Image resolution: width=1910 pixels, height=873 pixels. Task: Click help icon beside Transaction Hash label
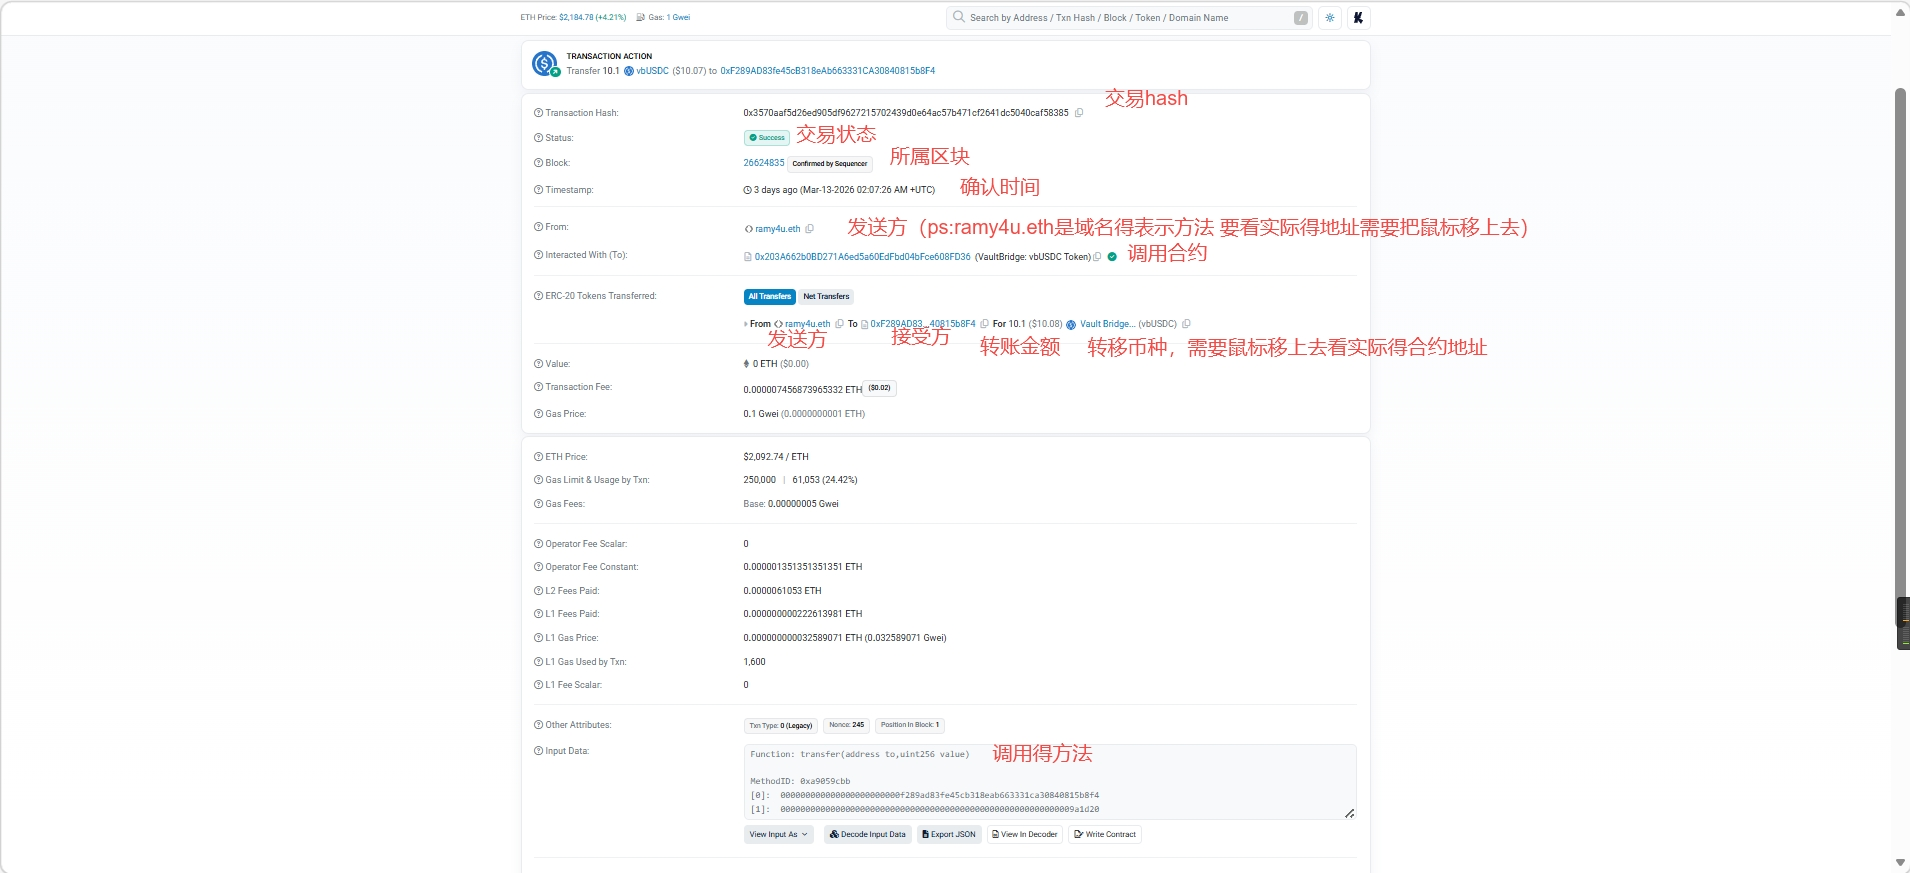539,113
